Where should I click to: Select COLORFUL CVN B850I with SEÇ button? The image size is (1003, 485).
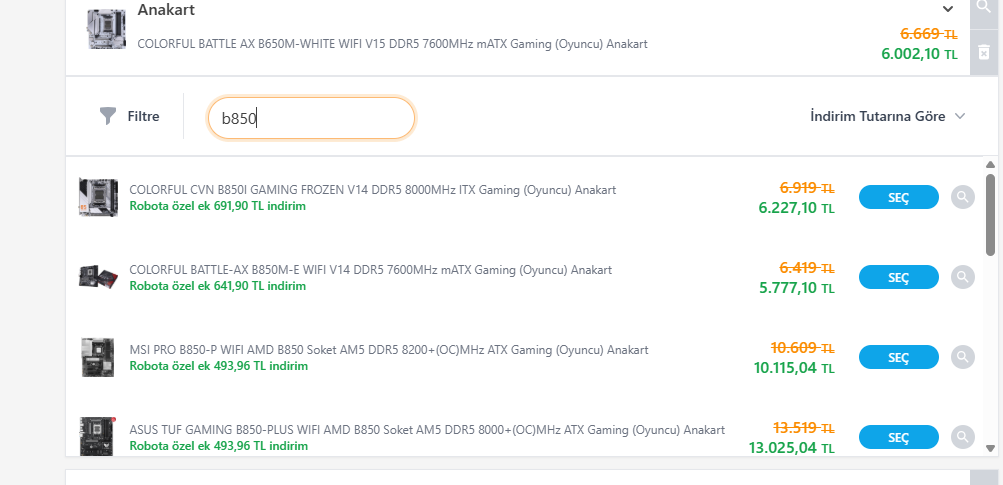899,197
